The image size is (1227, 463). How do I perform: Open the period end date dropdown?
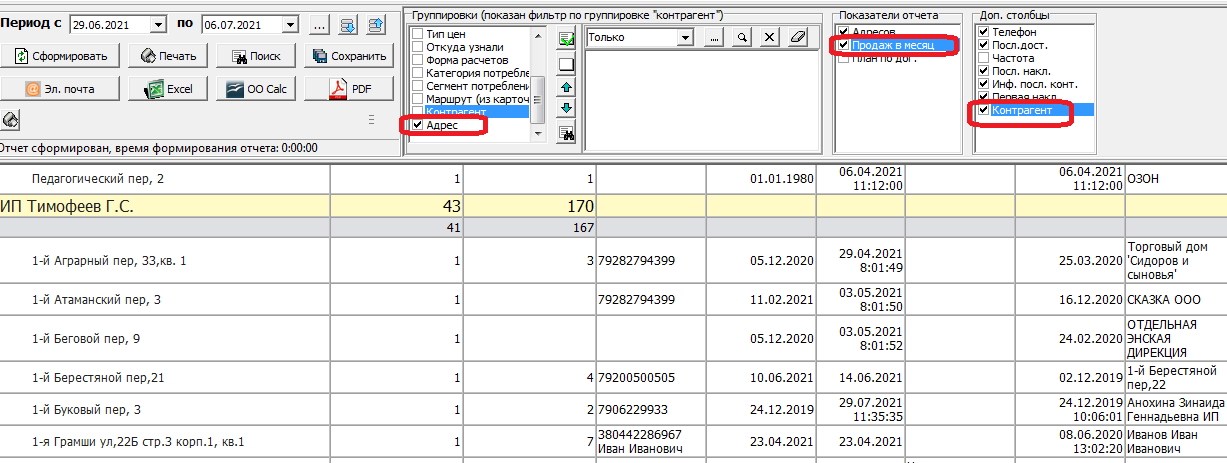point(290,24)
